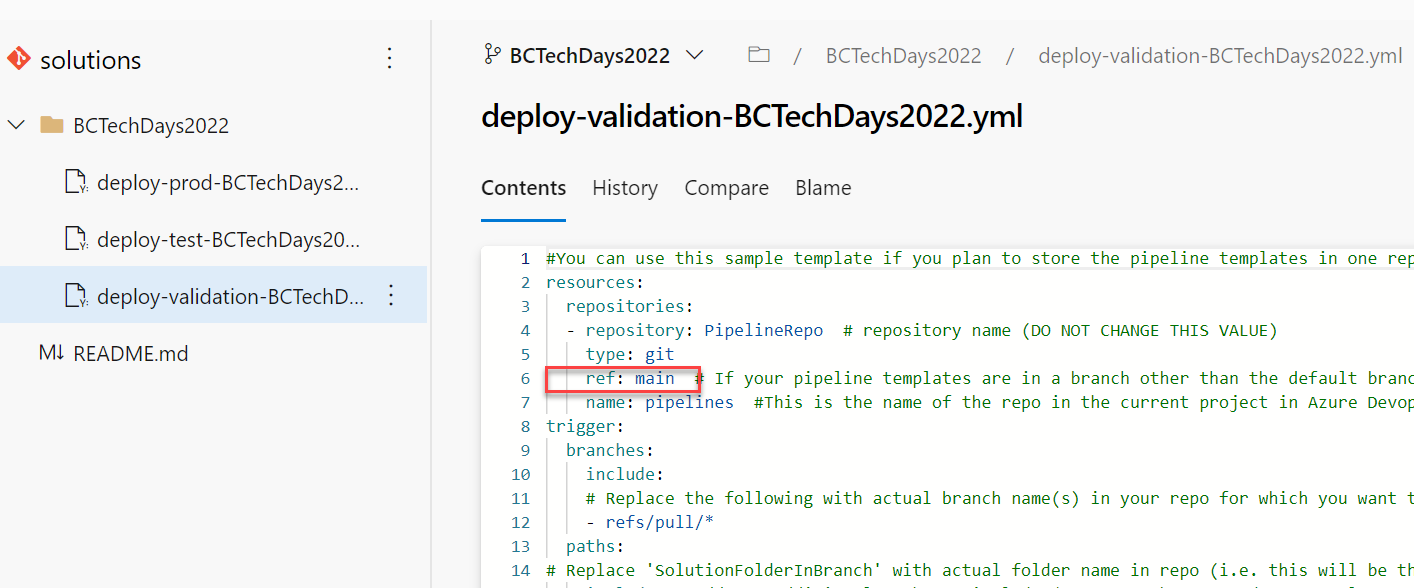Image resolution: width=1414 pixels, height=588 pixels.
Task: Open the BCTechDays2022 branch selector dropdown
Action: (x=695, y=55)
